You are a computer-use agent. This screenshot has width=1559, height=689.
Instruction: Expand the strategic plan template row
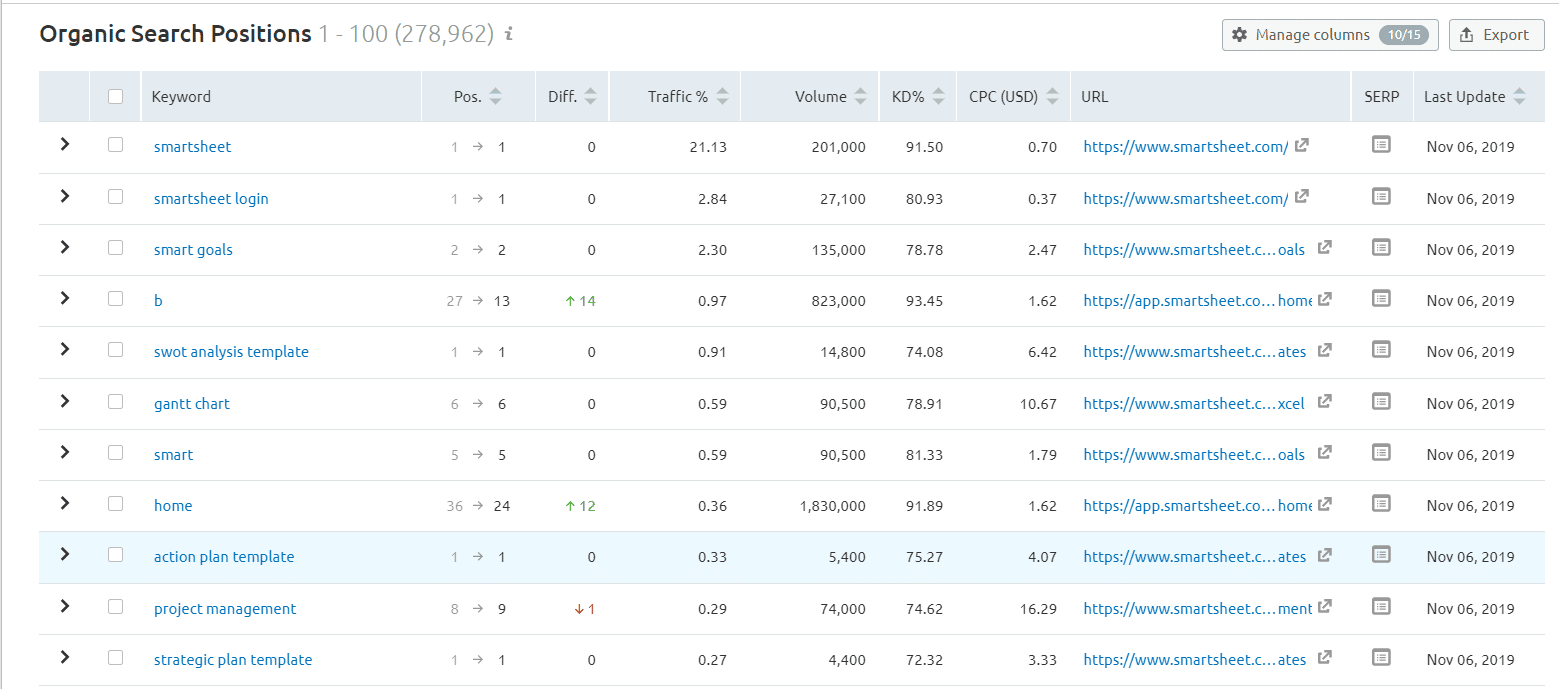(65, 657)
